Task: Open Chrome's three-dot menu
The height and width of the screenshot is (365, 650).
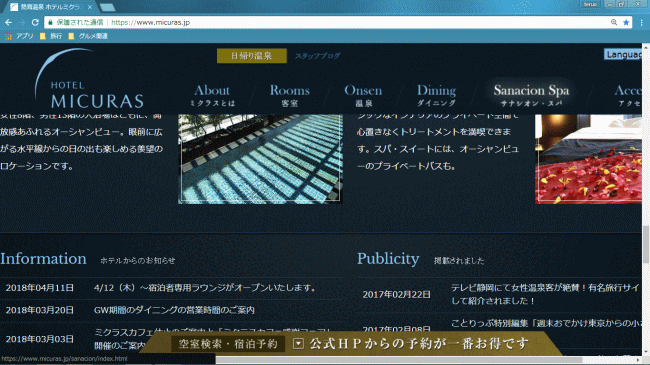Action: (641, 22)
